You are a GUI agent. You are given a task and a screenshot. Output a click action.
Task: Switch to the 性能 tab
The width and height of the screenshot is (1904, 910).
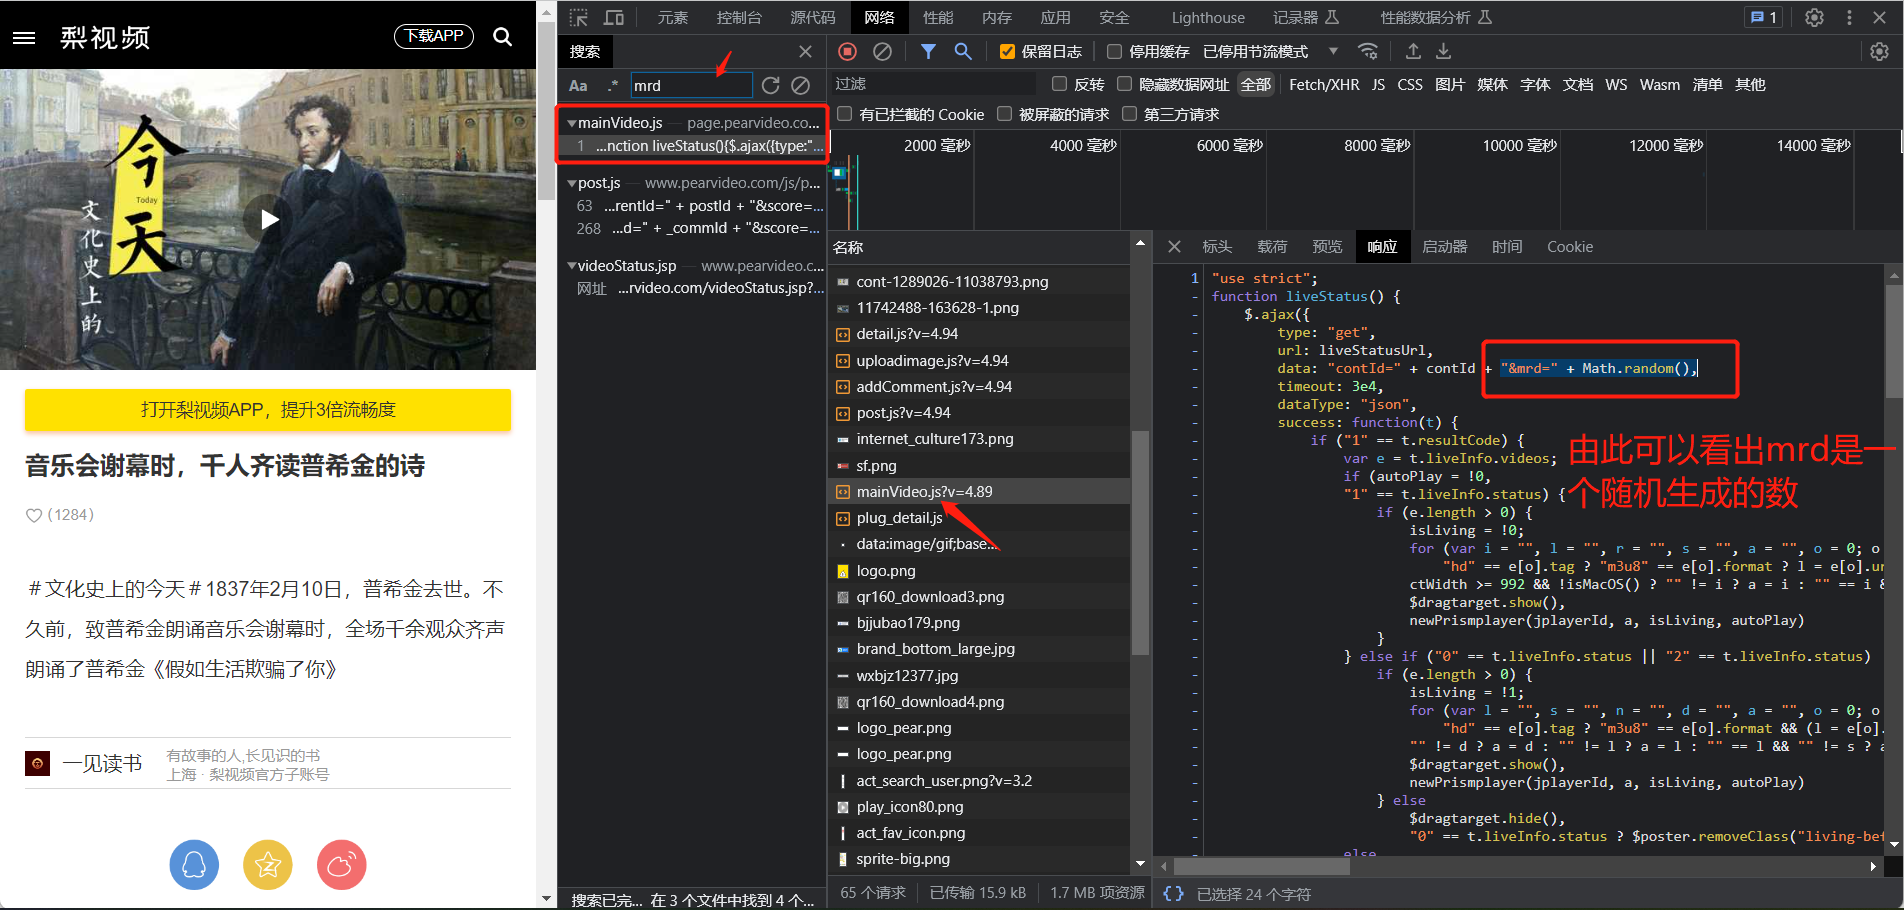tap(938, 18)
